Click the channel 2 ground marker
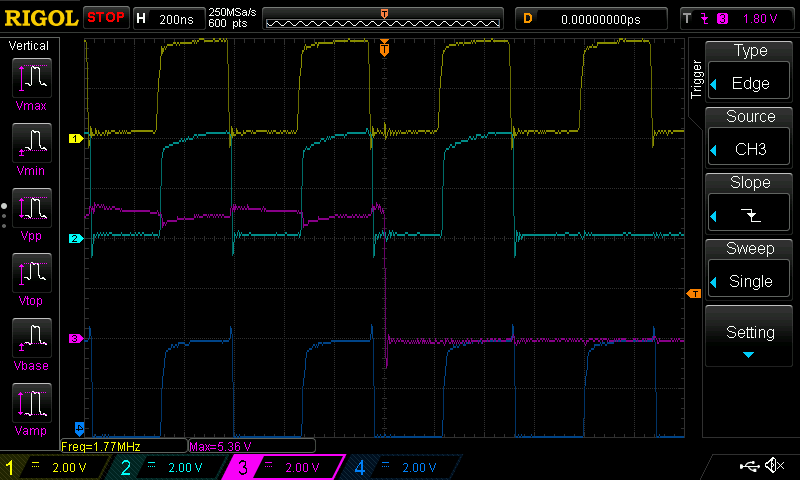Image resolution: width=800 pixels, height=480 pixels. pos(76,238)
